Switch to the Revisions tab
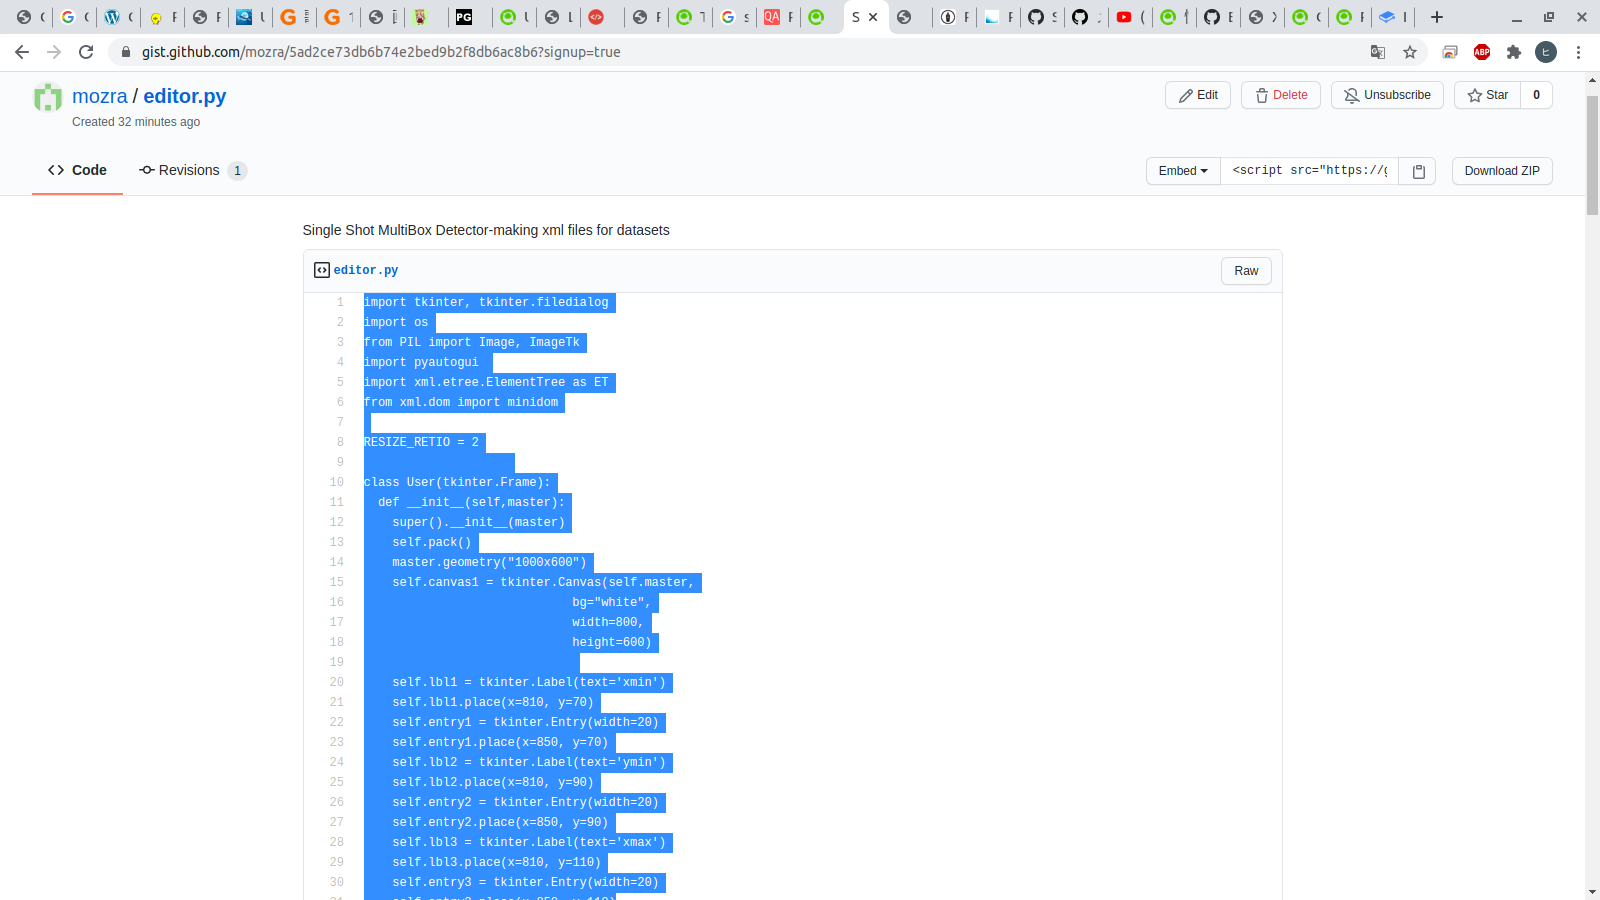1600x900 pixels. pyautogui.click(x=190, y=170)
